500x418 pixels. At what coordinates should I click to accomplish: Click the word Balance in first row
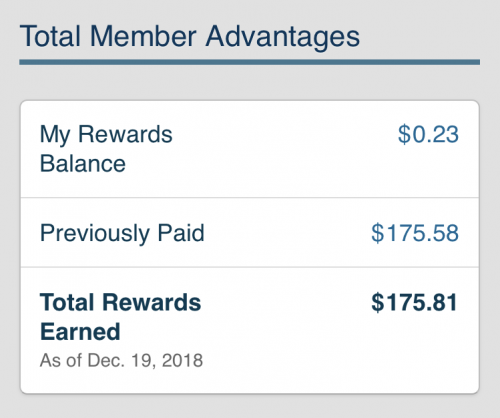83,164
